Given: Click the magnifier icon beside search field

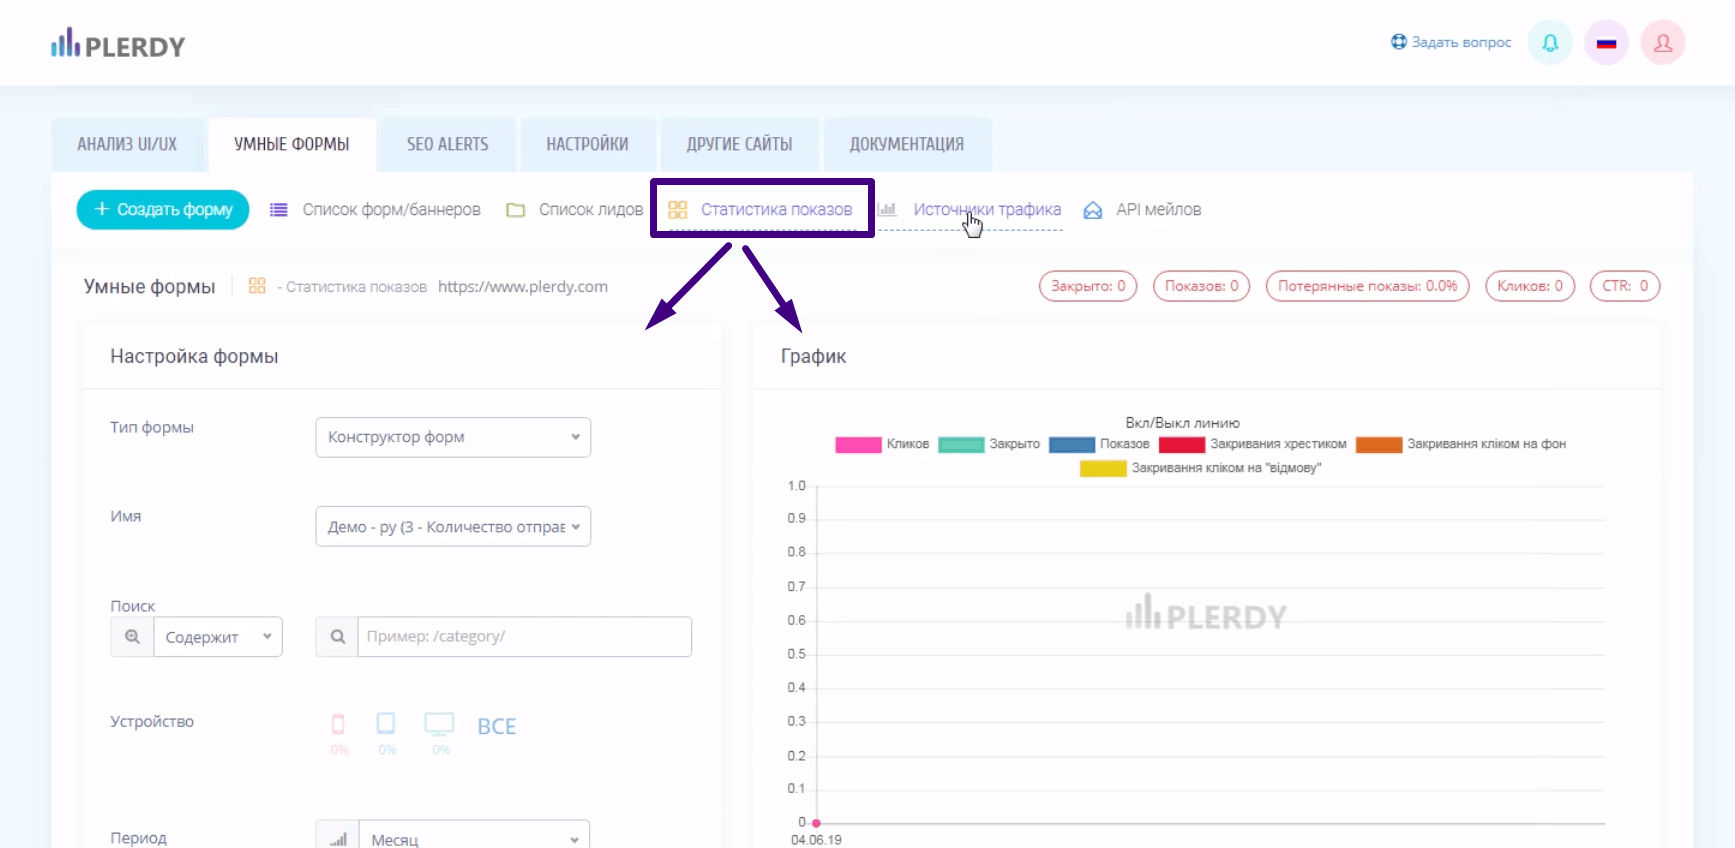Looking at the screenshot, I should coord(338,637).
